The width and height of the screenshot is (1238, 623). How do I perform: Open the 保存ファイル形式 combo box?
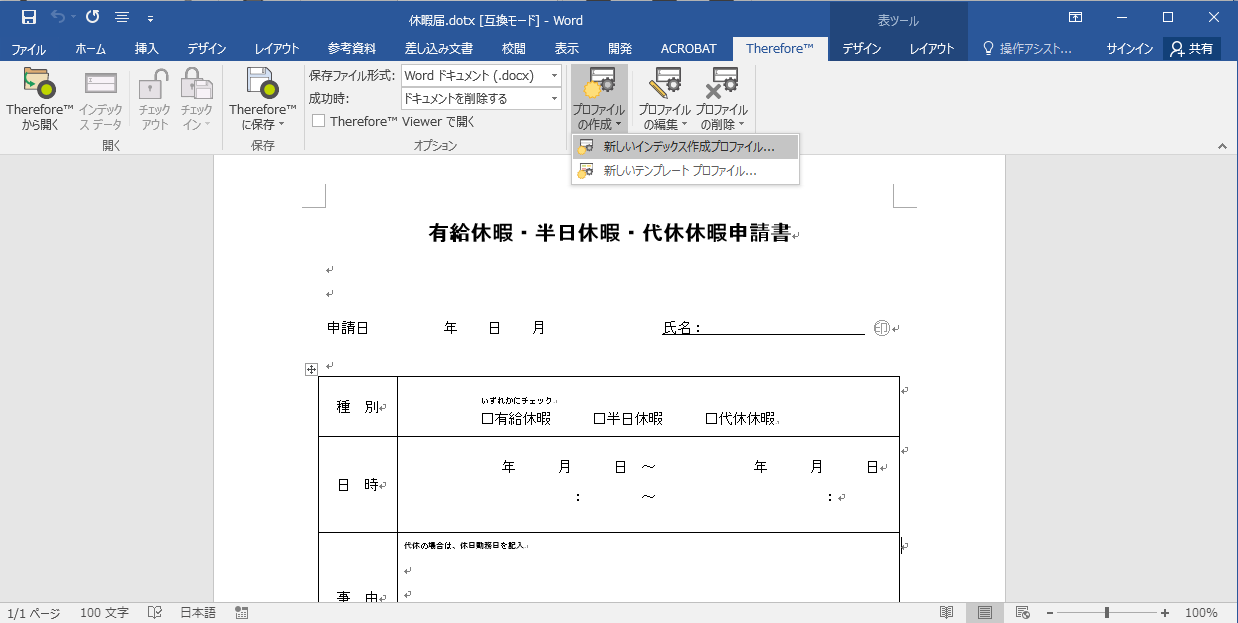(x=480, y=75)
